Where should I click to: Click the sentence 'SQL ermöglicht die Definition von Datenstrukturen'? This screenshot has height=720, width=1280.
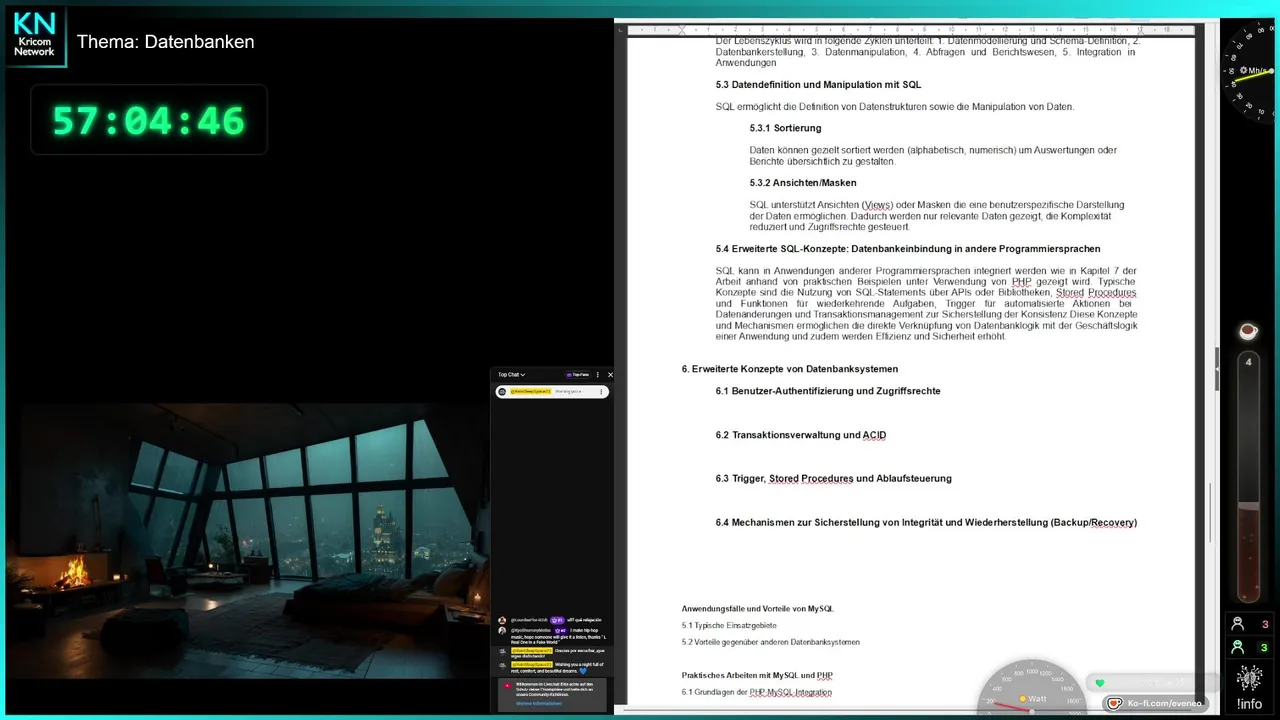895,107
